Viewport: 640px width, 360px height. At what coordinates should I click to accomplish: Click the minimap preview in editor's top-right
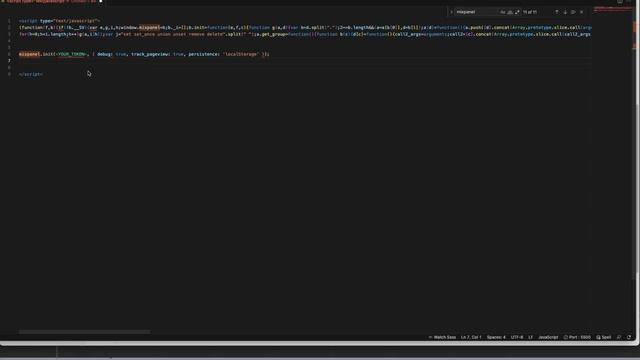click(612, 9)
